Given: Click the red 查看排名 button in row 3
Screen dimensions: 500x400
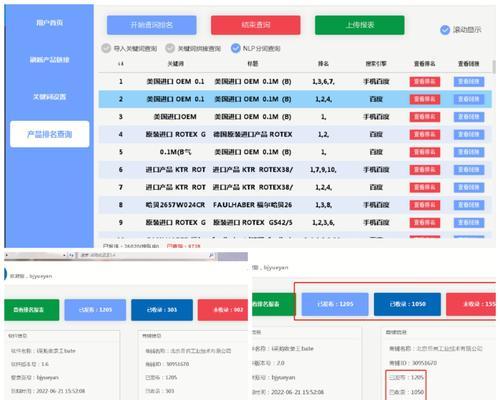Looking at the screenshot, I should coord(425,117).
